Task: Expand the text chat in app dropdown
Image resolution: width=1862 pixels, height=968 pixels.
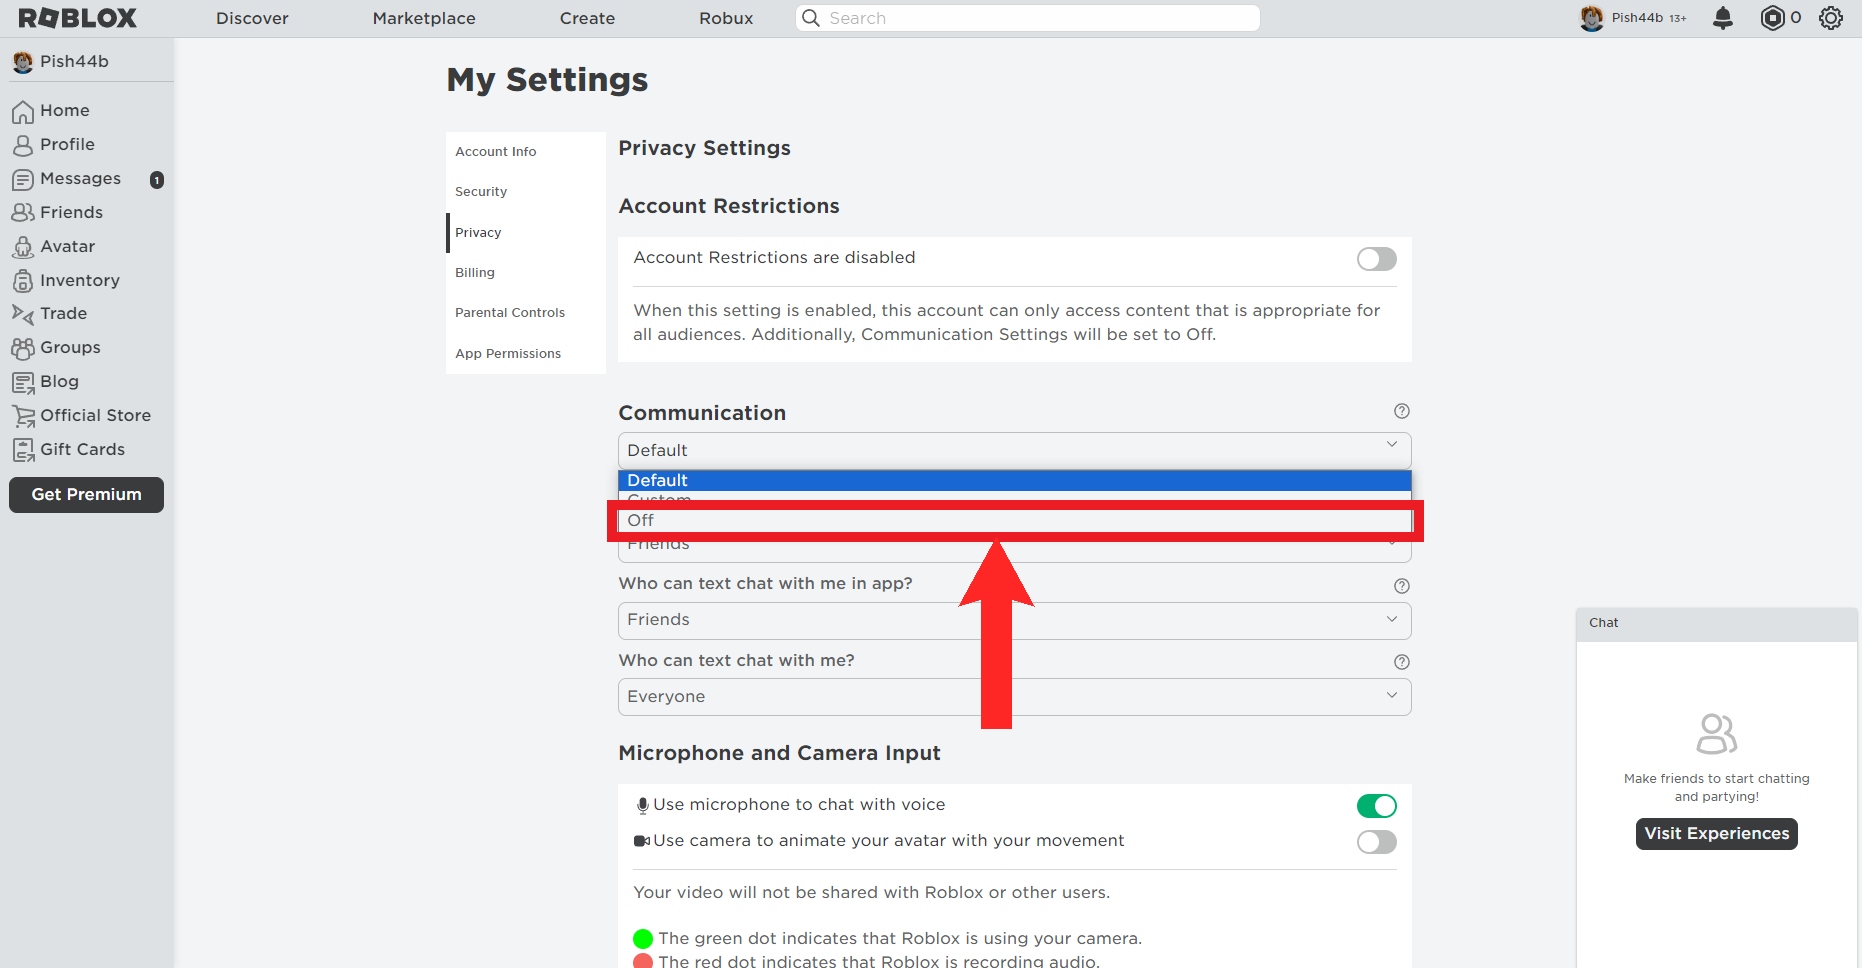Action: tap(1014, 621)
